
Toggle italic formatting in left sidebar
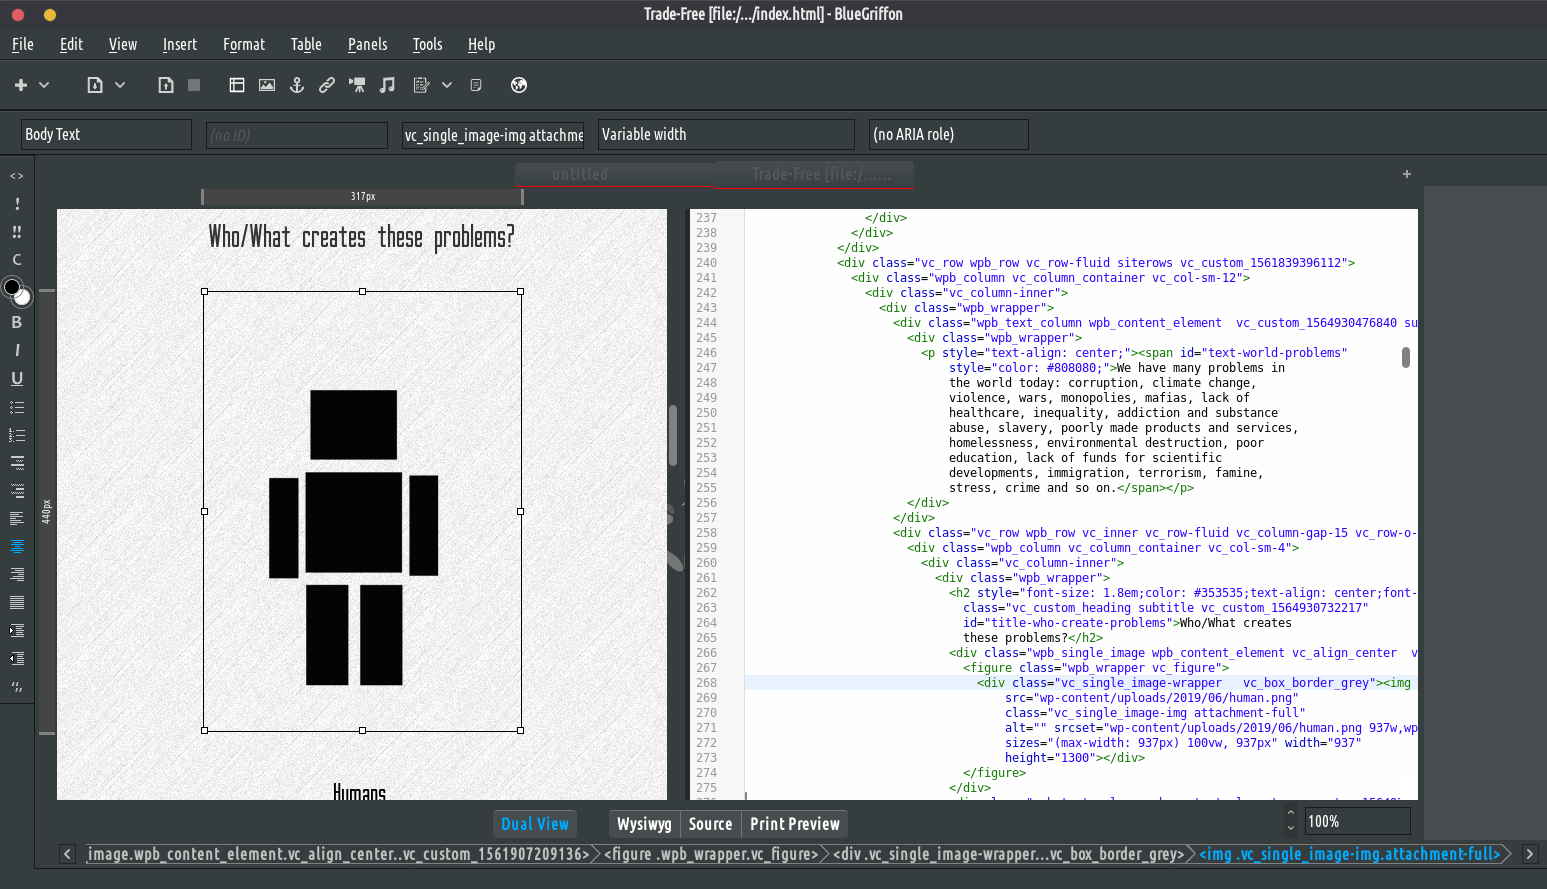[x=17, y=350]
